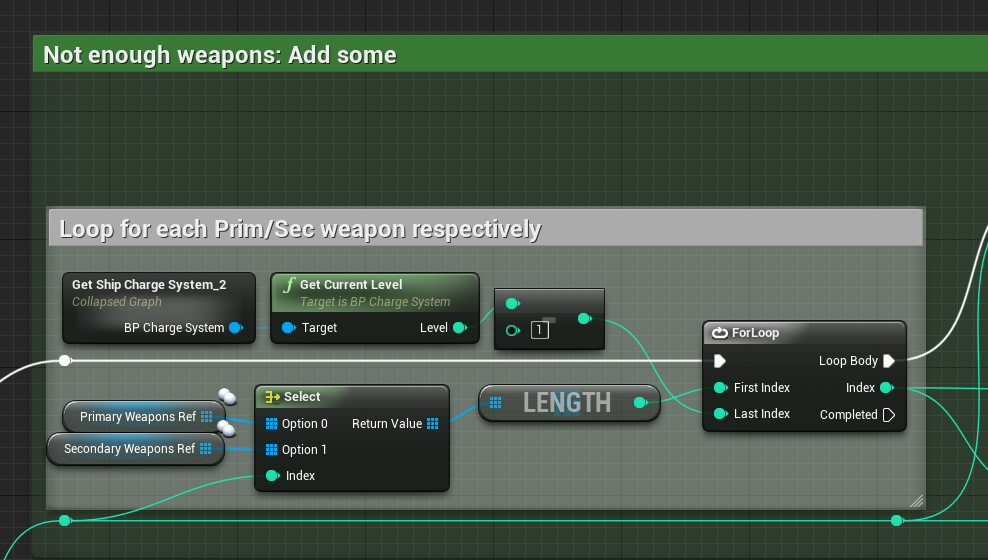This screenshot has width=988, height=560.
Task: Click the First Index pin on ForLoop
Action: (x=720, y=388)
